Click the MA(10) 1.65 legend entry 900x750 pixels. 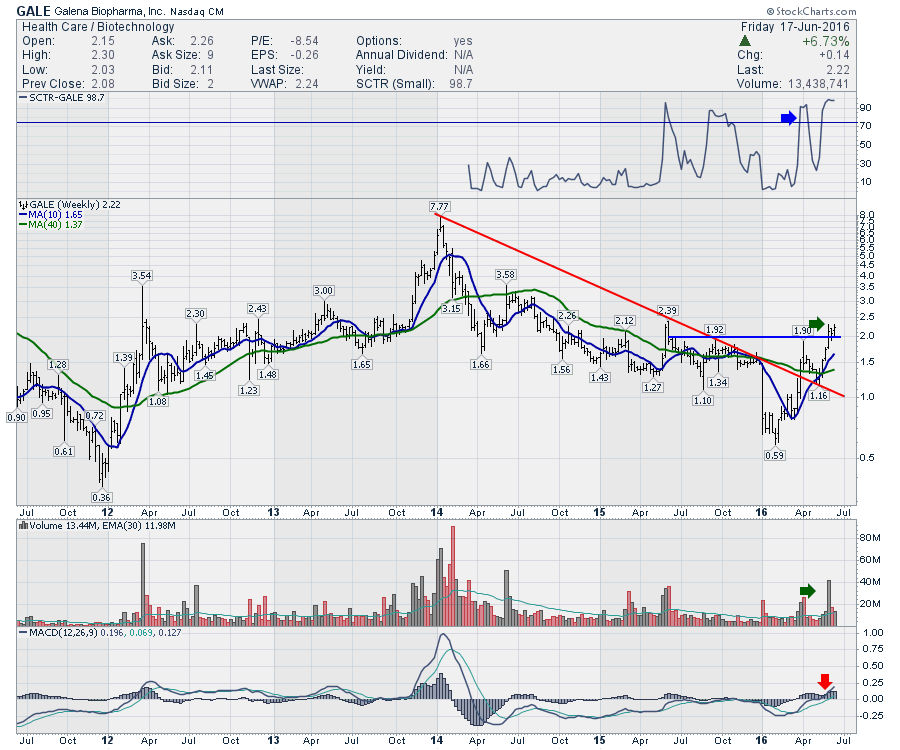[55, 215]
